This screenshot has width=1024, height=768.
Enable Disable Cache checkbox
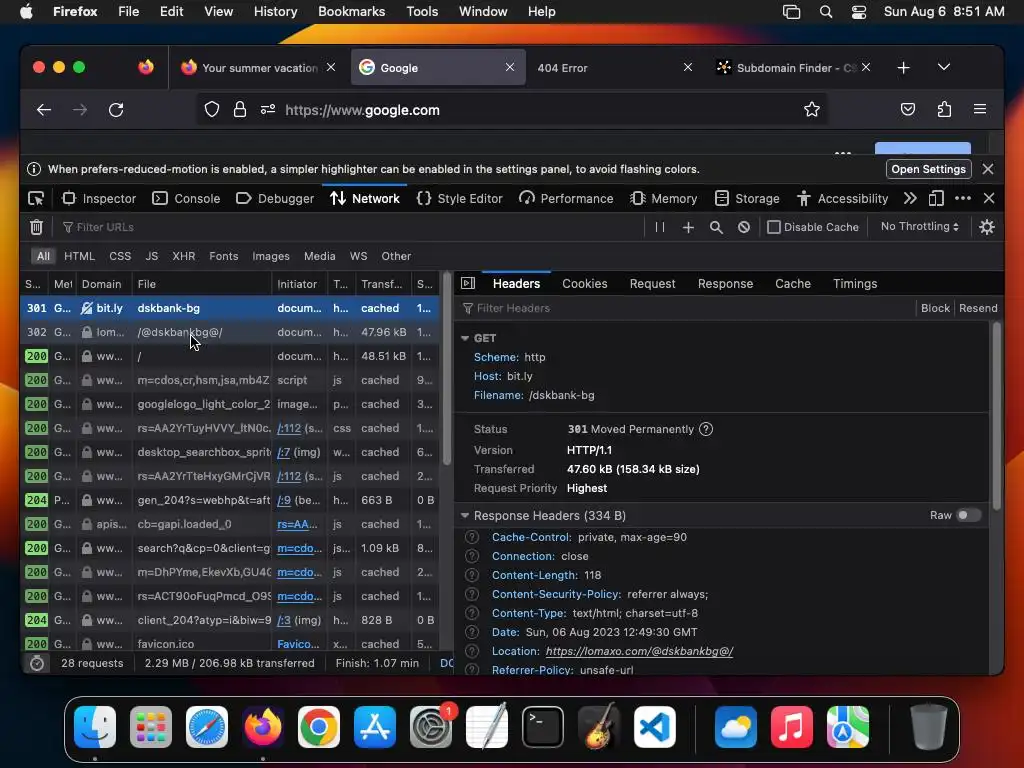[x=774, y=227]
